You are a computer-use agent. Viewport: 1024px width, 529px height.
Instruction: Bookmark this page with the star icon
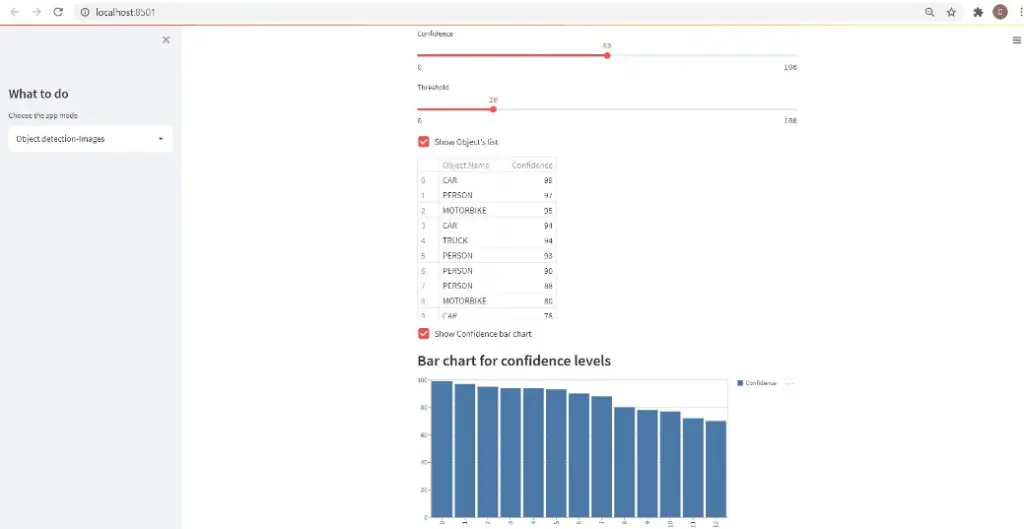[x=951, y=12]
